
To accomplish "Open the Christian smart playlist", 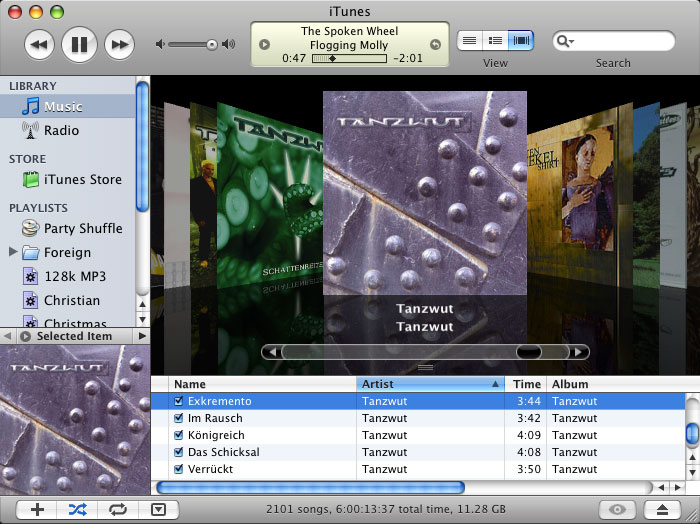I will click(x=68, y=300).
